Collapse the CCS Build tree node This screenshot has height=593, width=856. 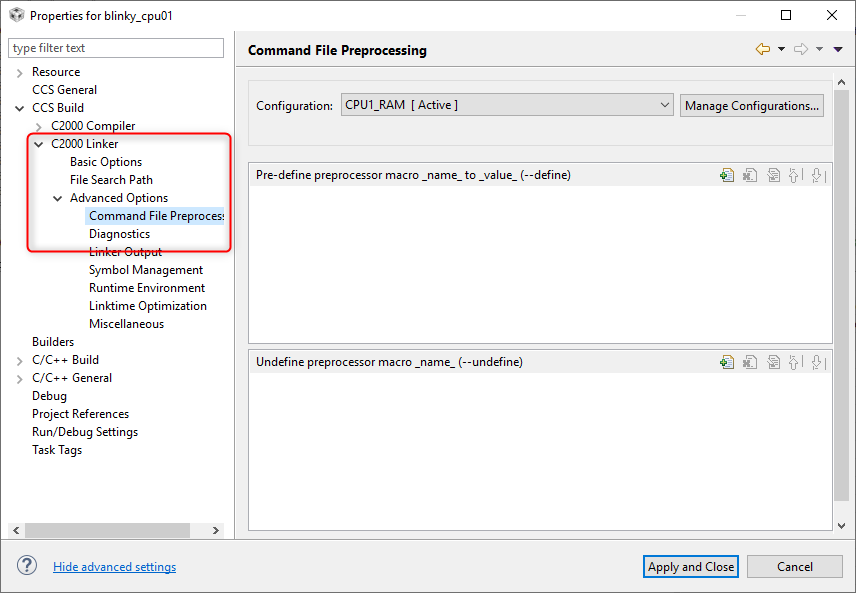click(20, 108)
